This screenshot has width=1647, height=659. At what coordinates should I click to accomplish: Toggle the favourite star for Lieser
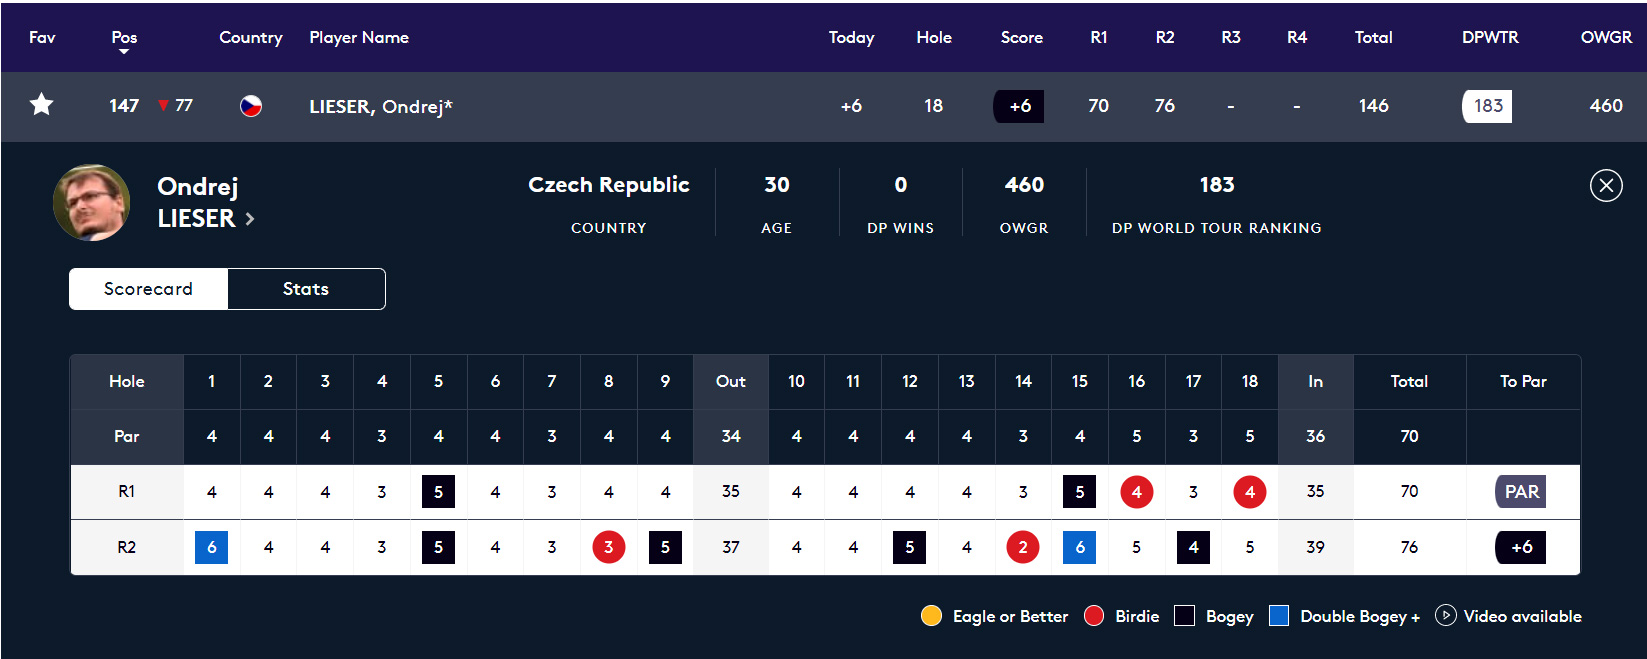pos(41,105)
